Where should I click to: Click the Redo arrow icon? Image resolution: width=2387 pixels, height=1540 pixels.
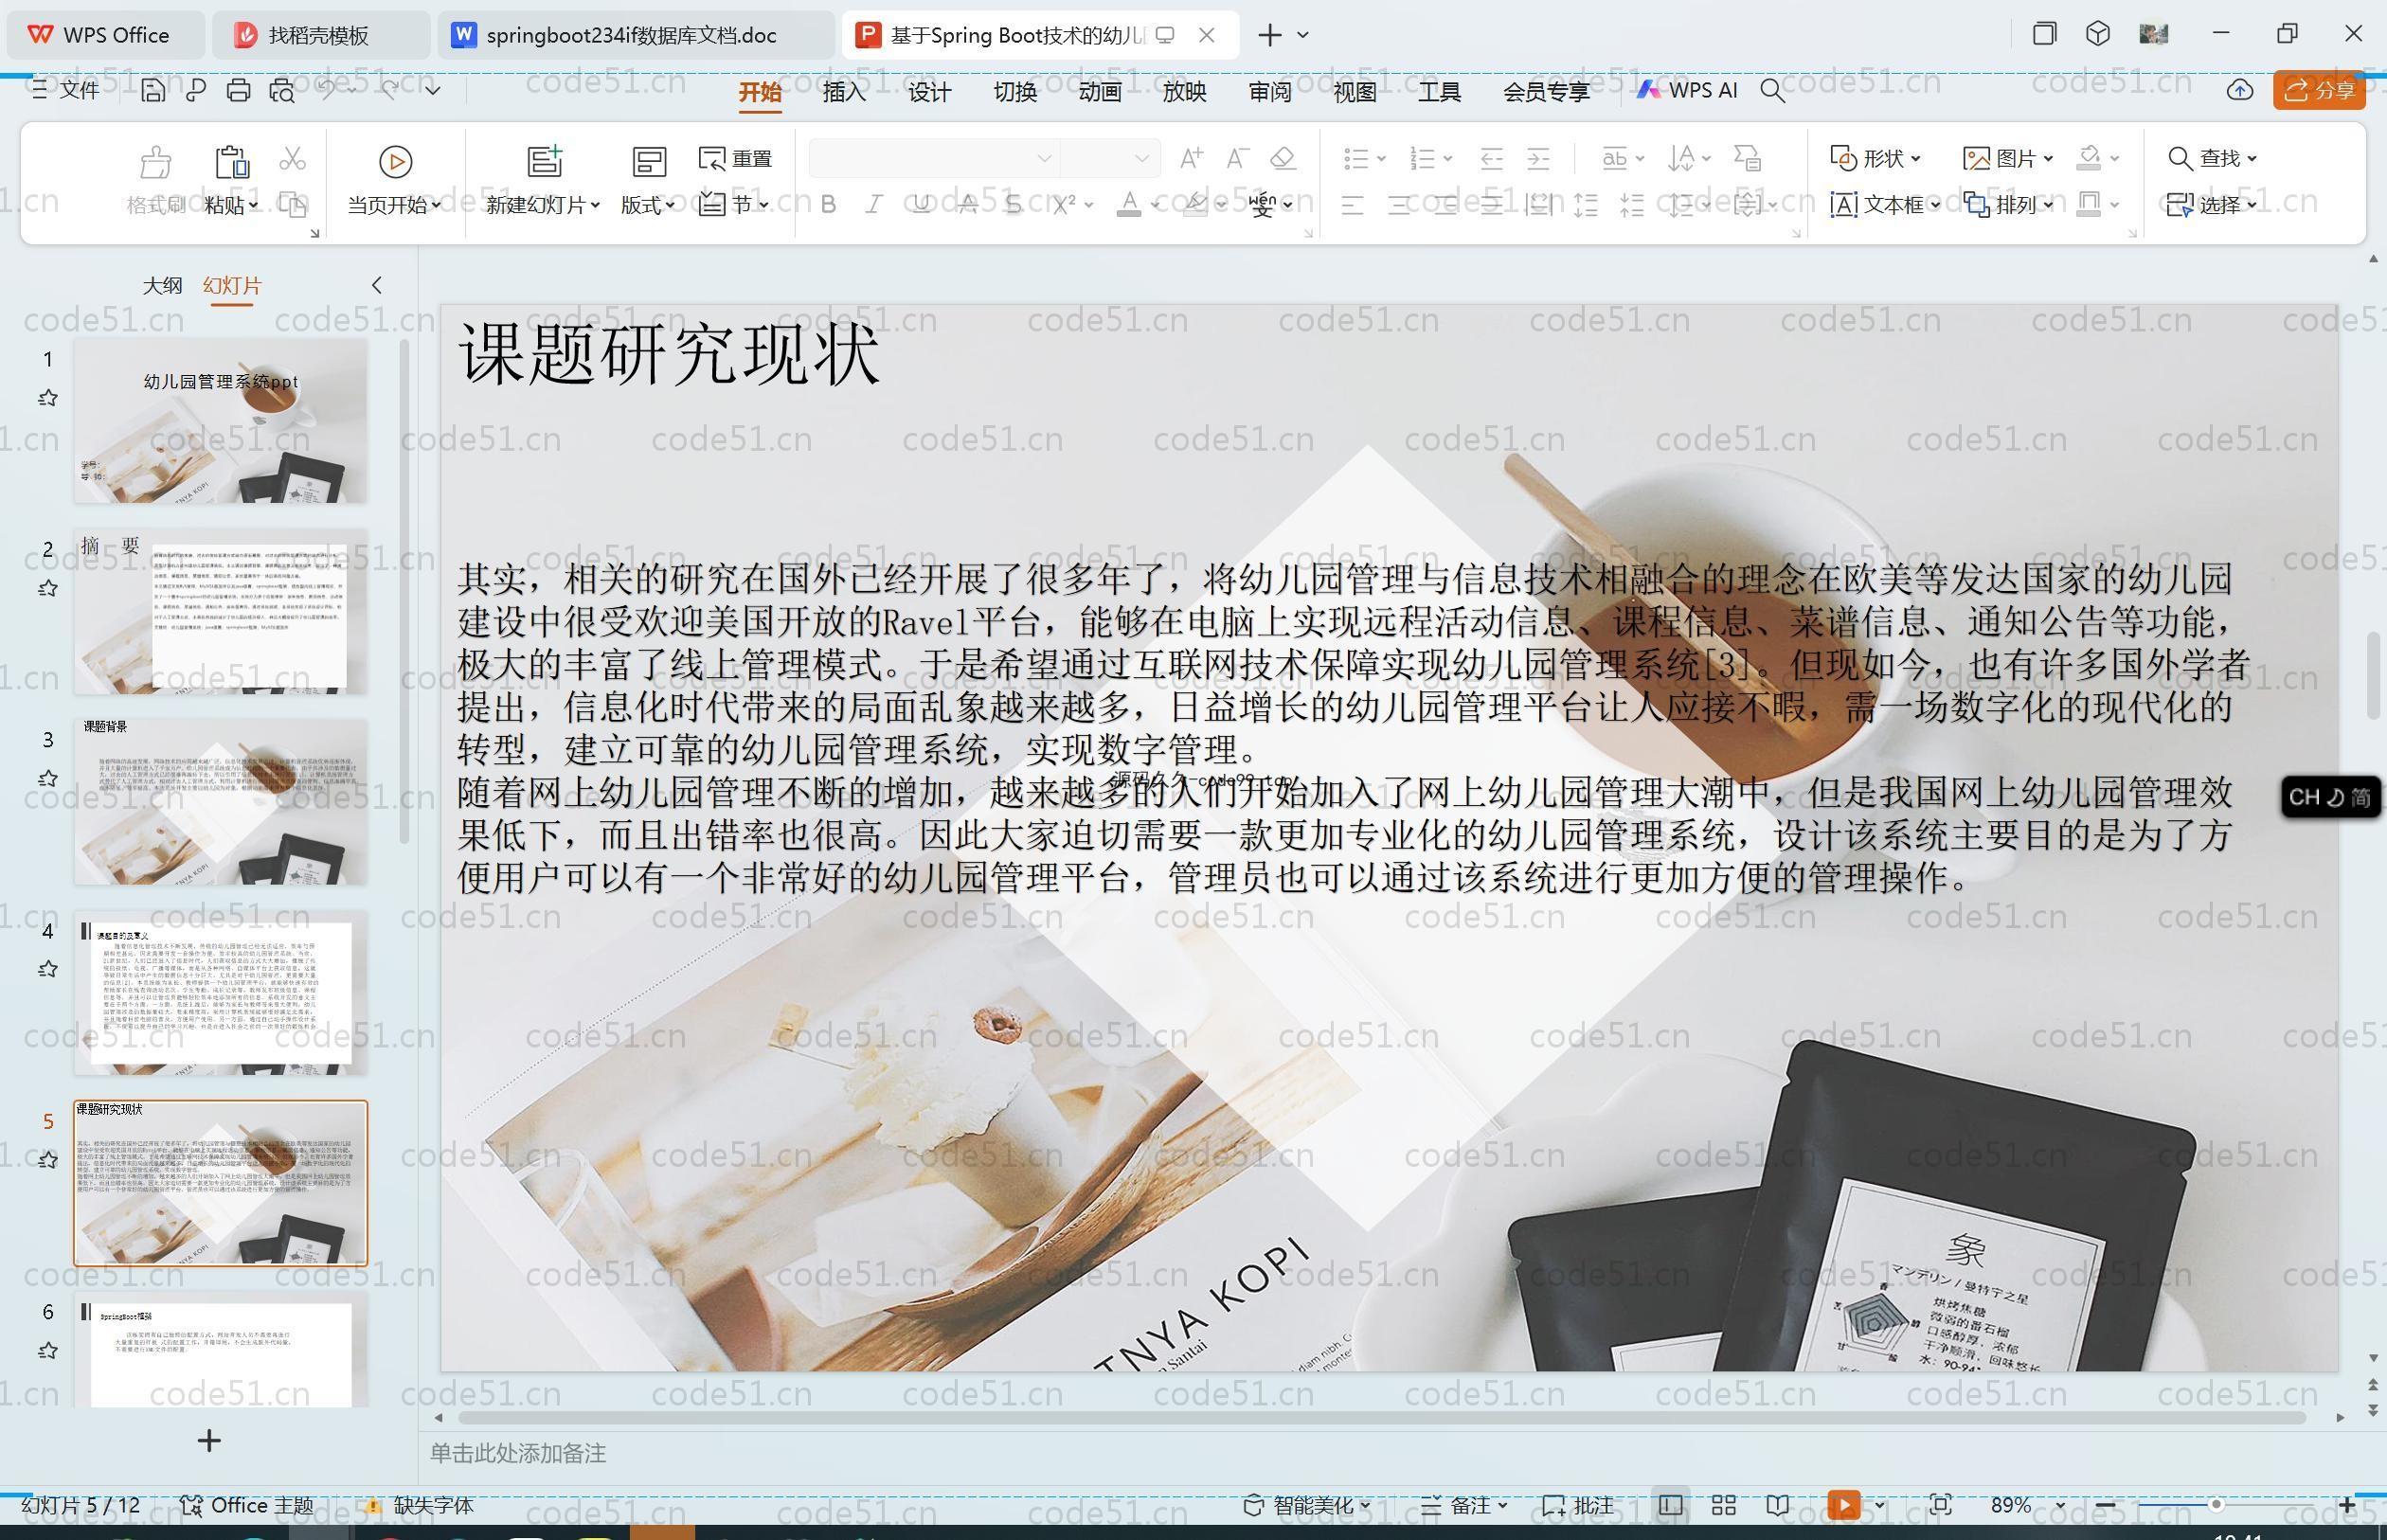click(x=390, y=90)
